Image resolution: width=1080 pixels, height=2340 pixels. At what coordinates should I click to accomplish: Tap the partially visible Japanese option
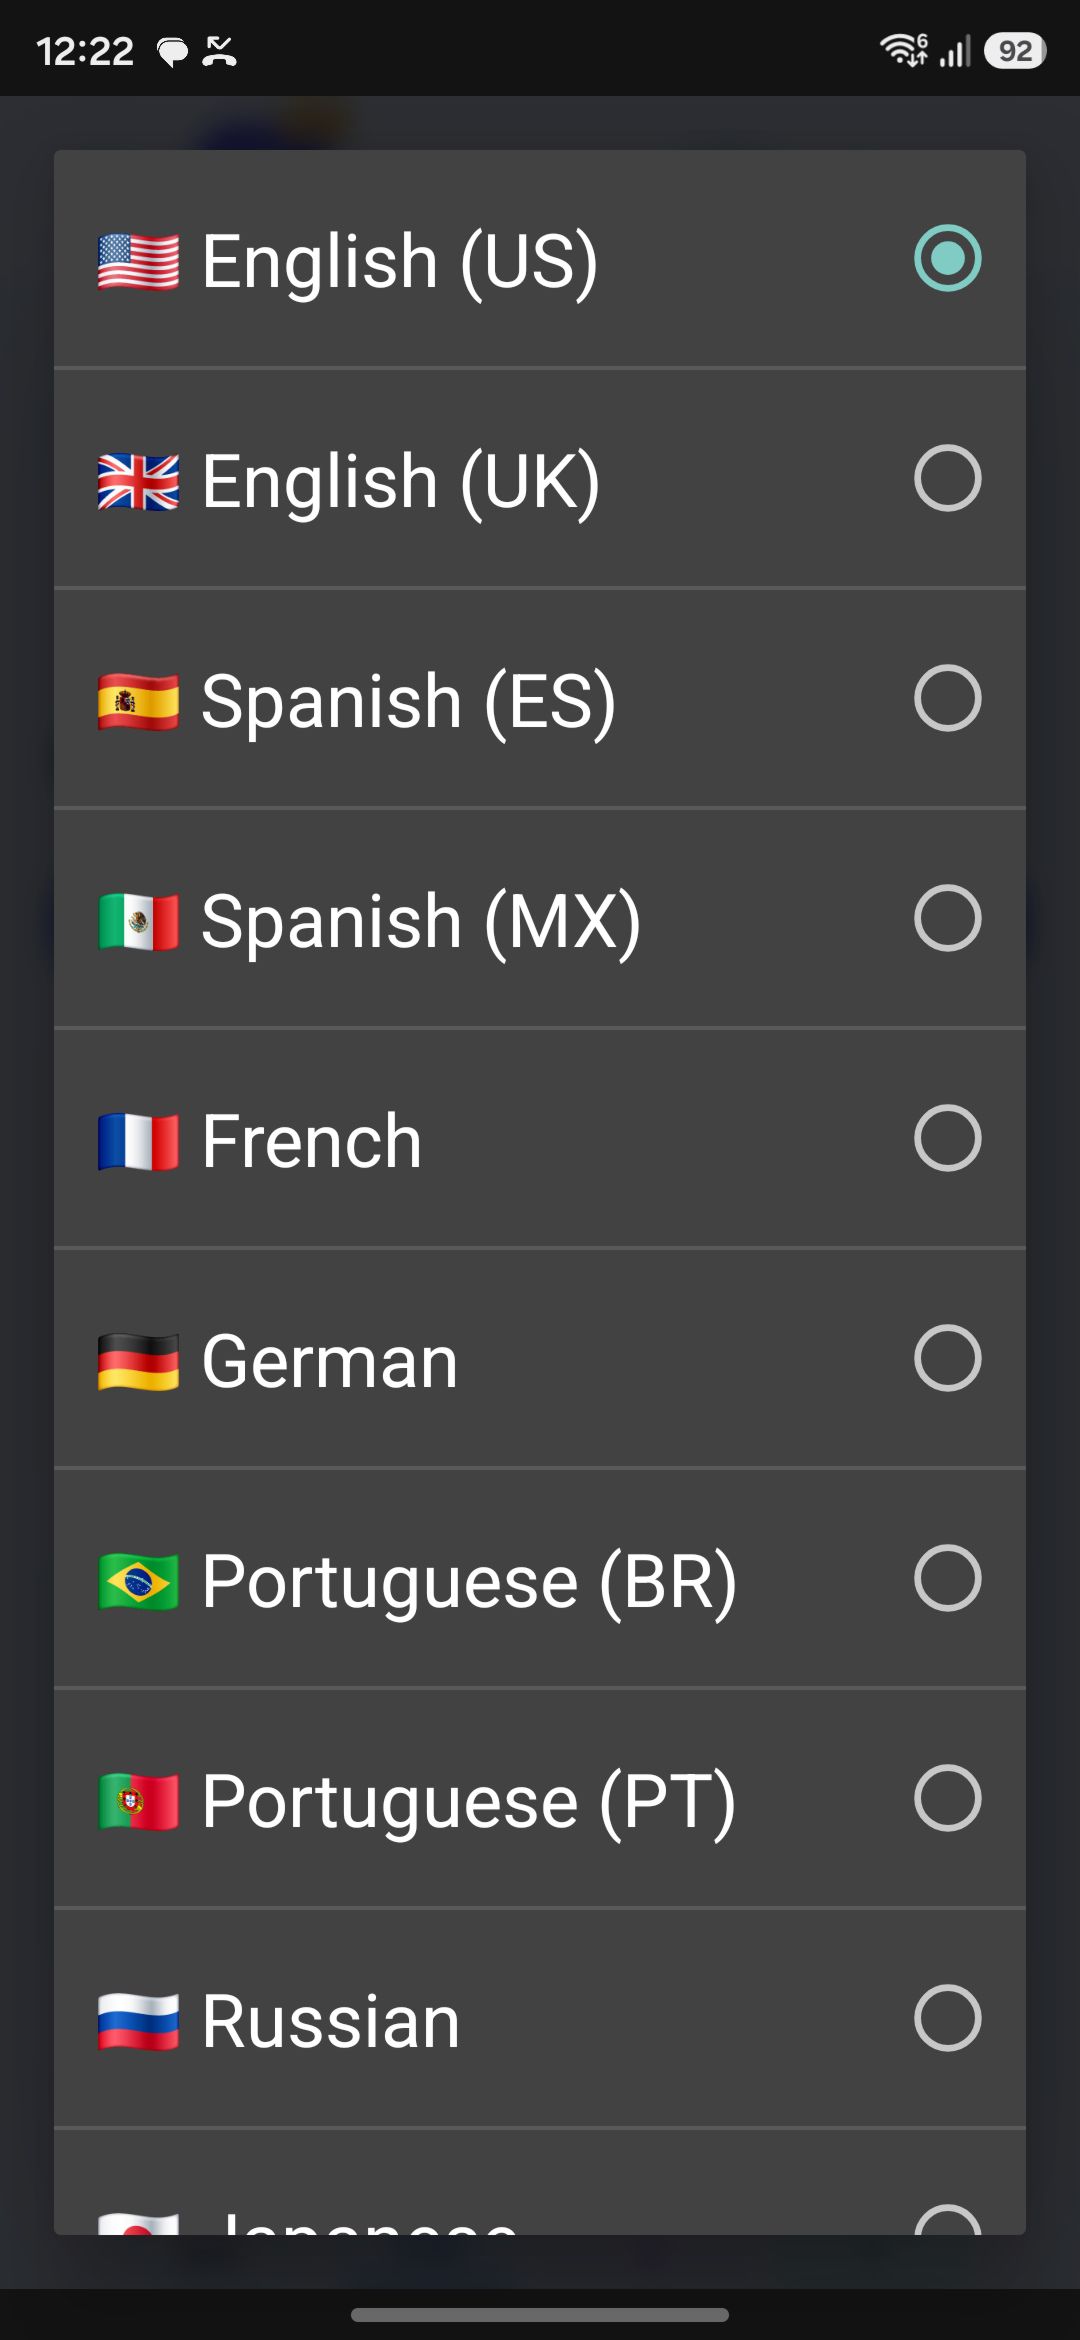click(x=540, y=2183)
